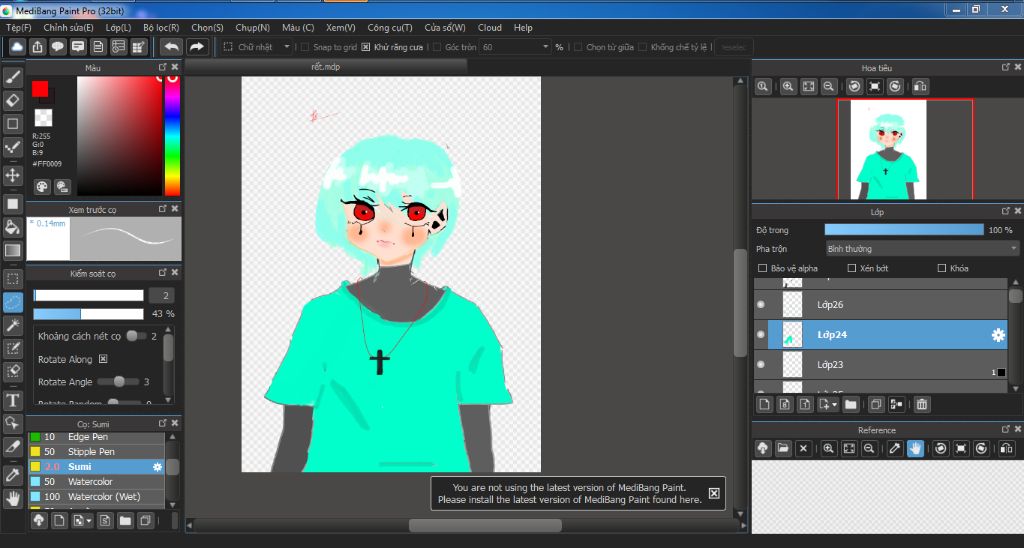1024x548 pixels.
Task: Enable Chọn từ giữa checkbox
Action: click(x=578, y=47)
